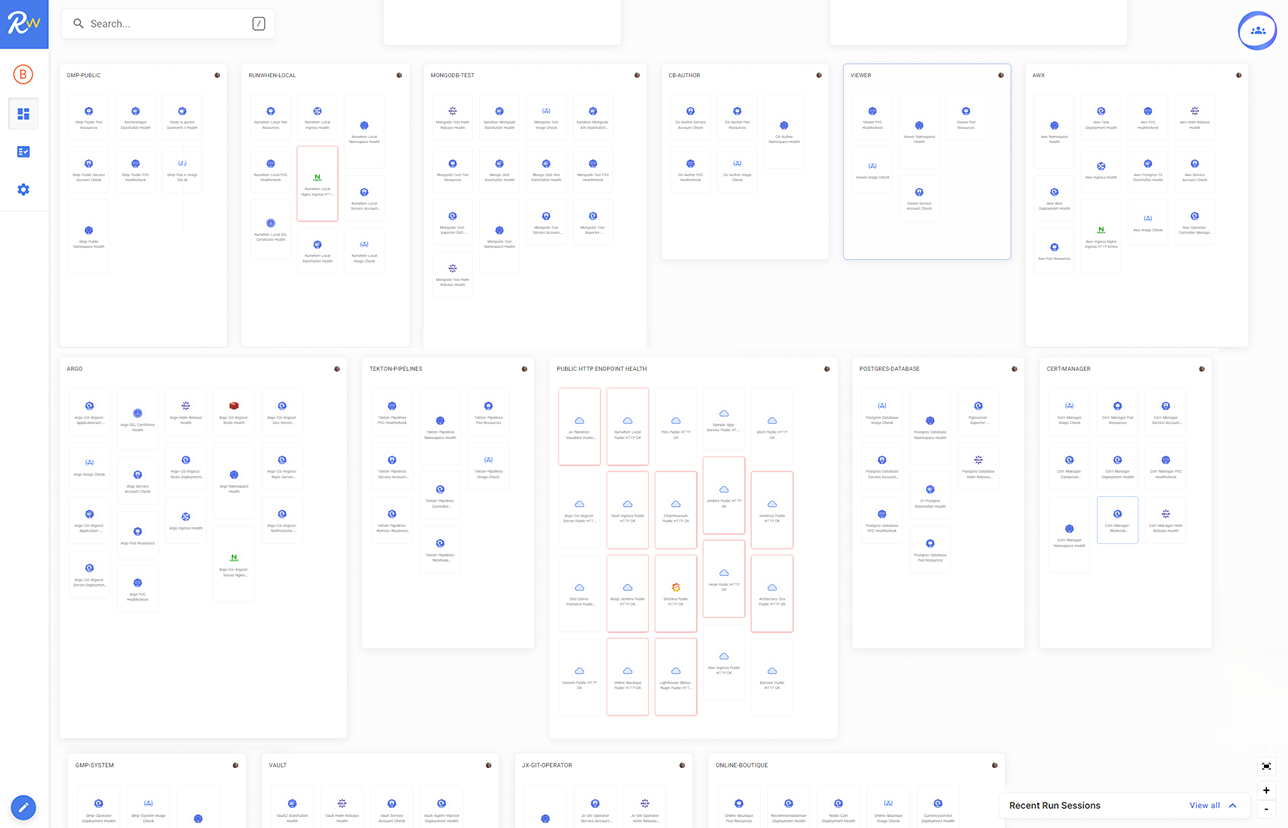Open the Awx Postgres-13 Statefulset Health card
Image resolution: width=1288 pixels, height=828 pixels.
(1148, 170)
